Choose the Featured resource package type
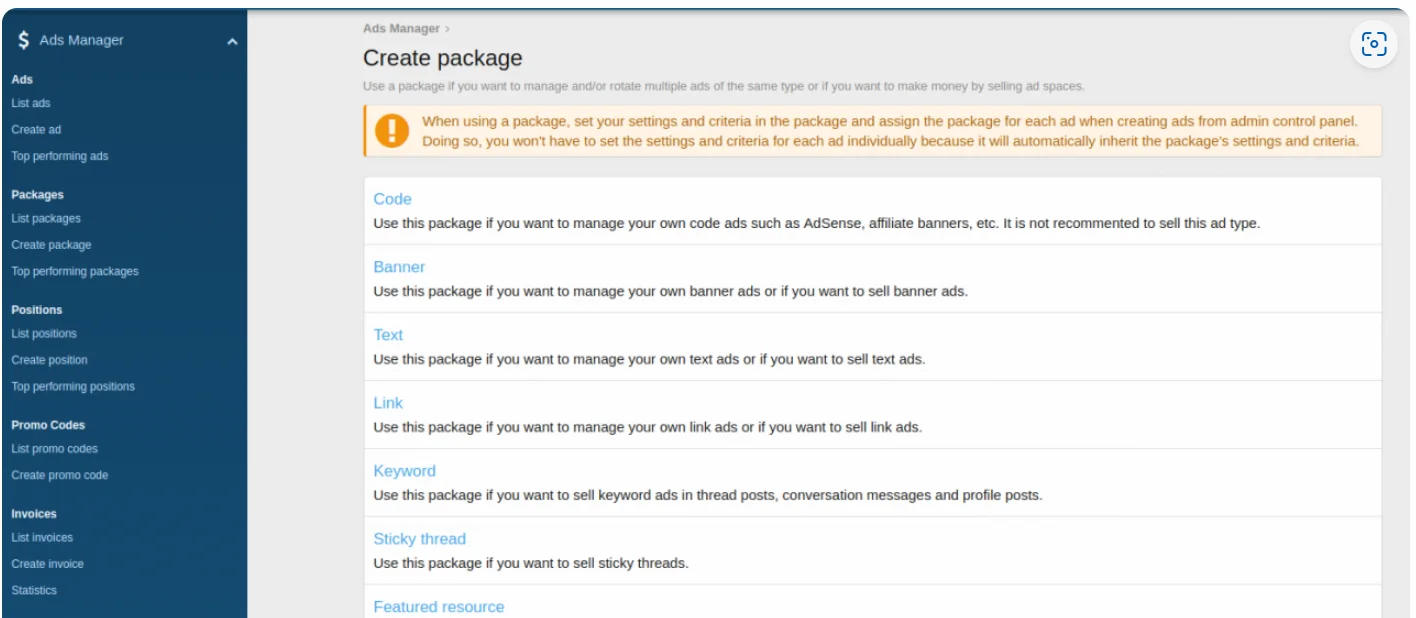 point(438,607)
